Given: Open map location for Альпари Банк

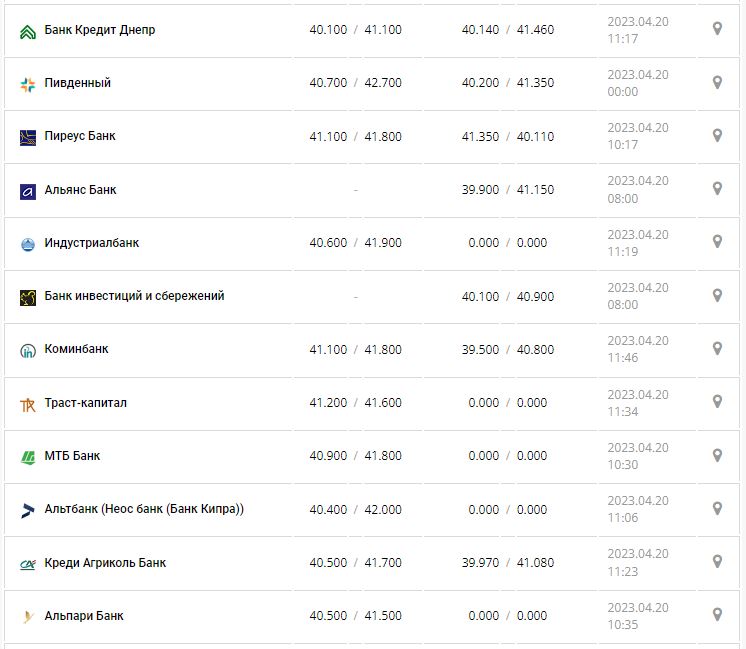Looking at the screenshot, I should point(717,614).
